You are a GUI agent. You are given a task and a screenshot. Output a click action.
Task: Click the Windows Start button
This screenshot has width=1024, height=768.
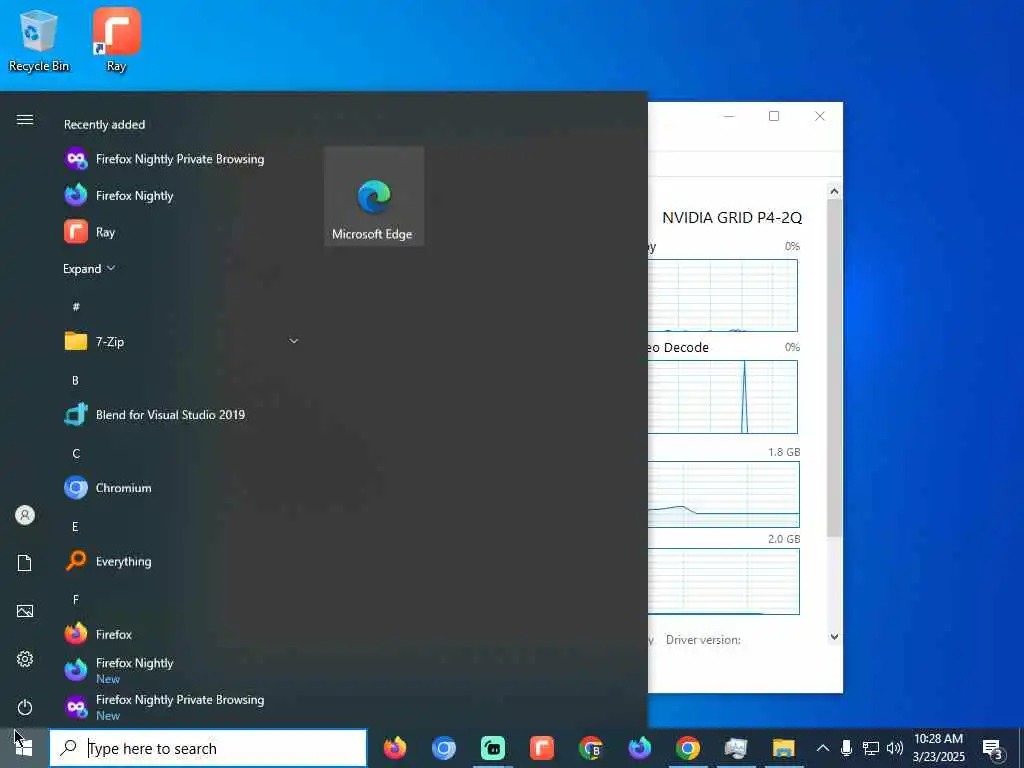coord(24,748)
